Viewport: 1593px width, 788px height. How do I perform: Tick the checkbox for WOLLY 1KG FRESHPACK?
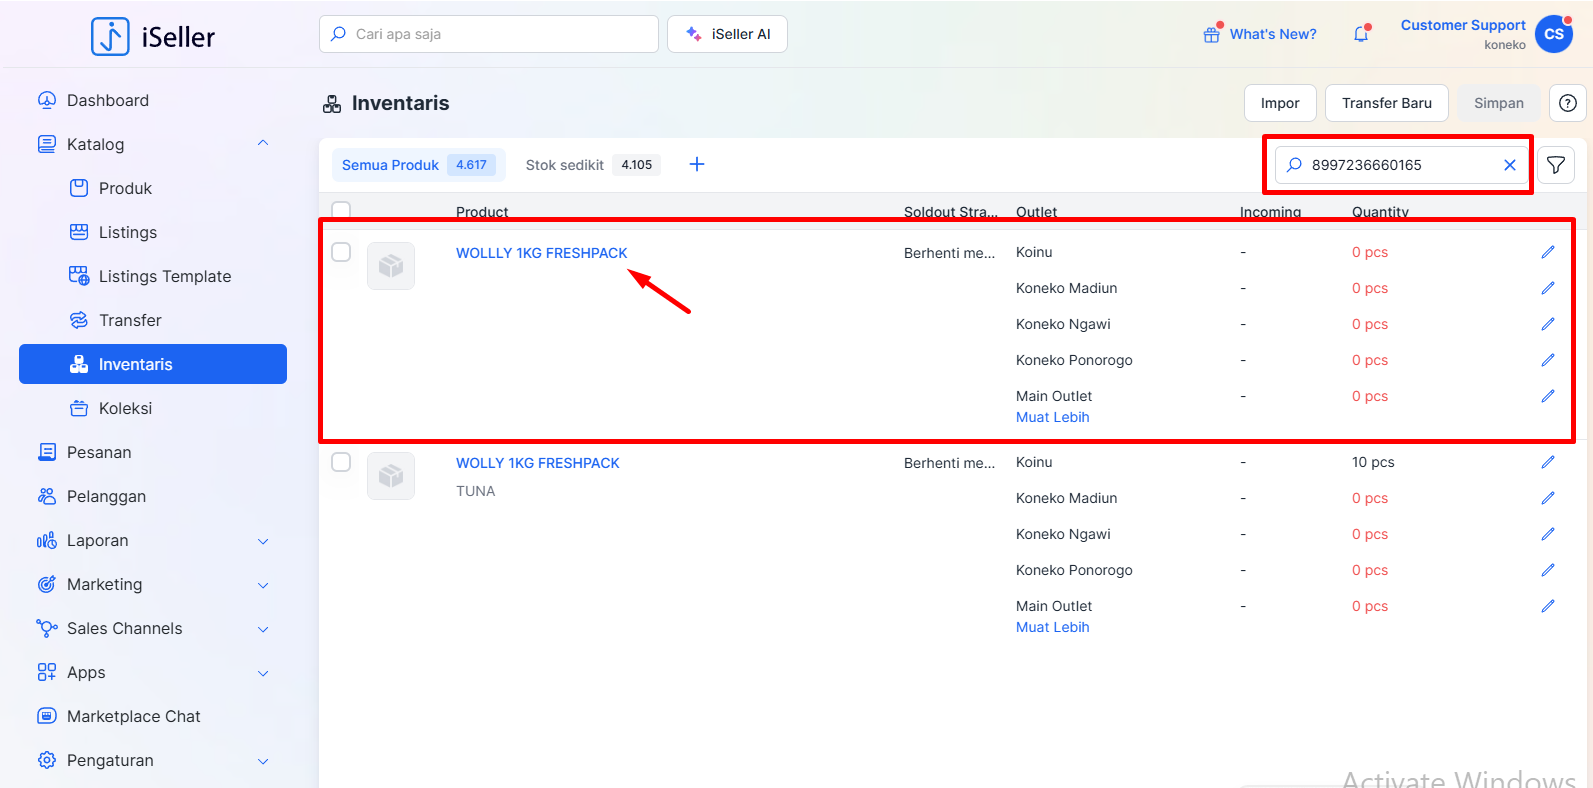[341, 462]
